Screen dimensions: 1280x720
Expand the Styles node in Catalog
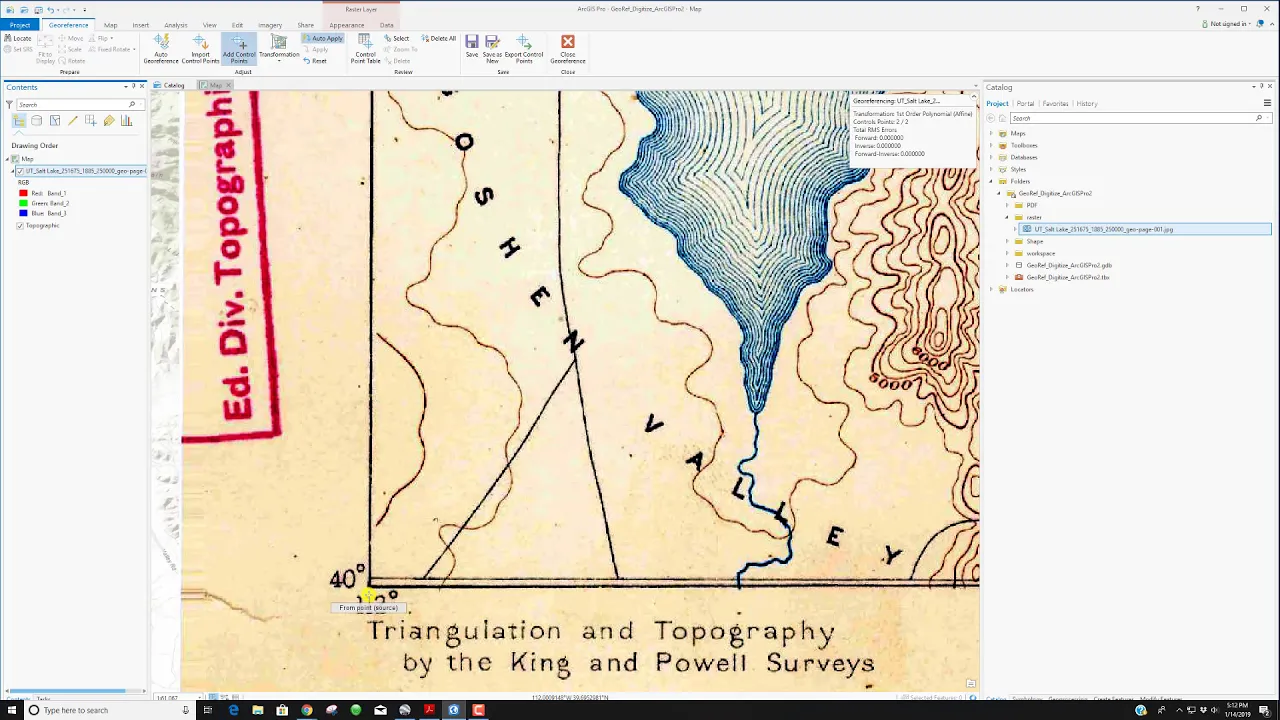click(x=991, y=169)
